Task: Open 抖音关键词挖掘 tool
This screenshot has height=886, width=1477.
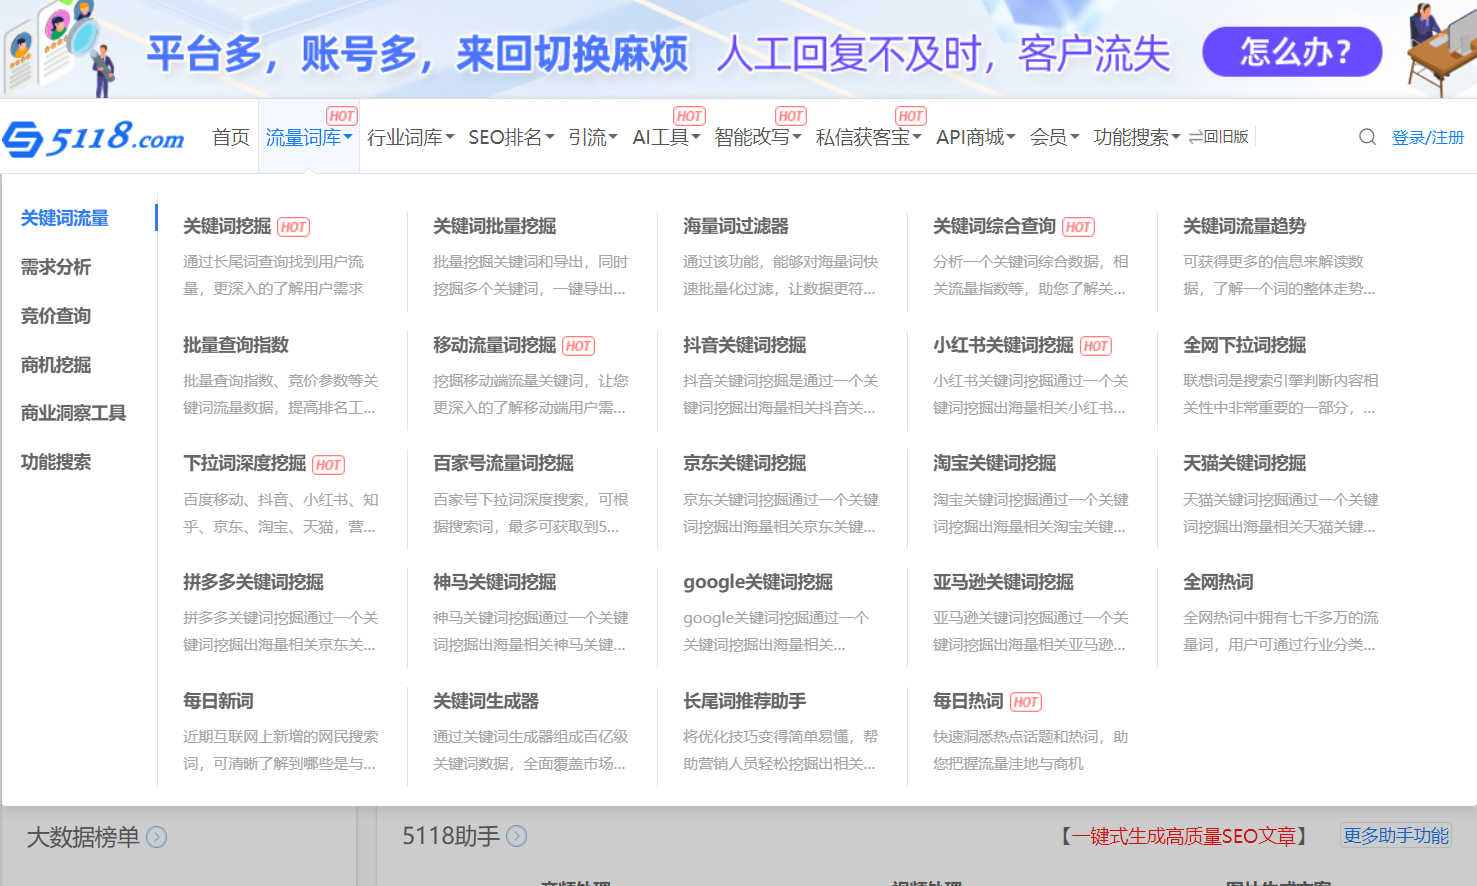Action: pyautogui.click(x=744, y=345)
